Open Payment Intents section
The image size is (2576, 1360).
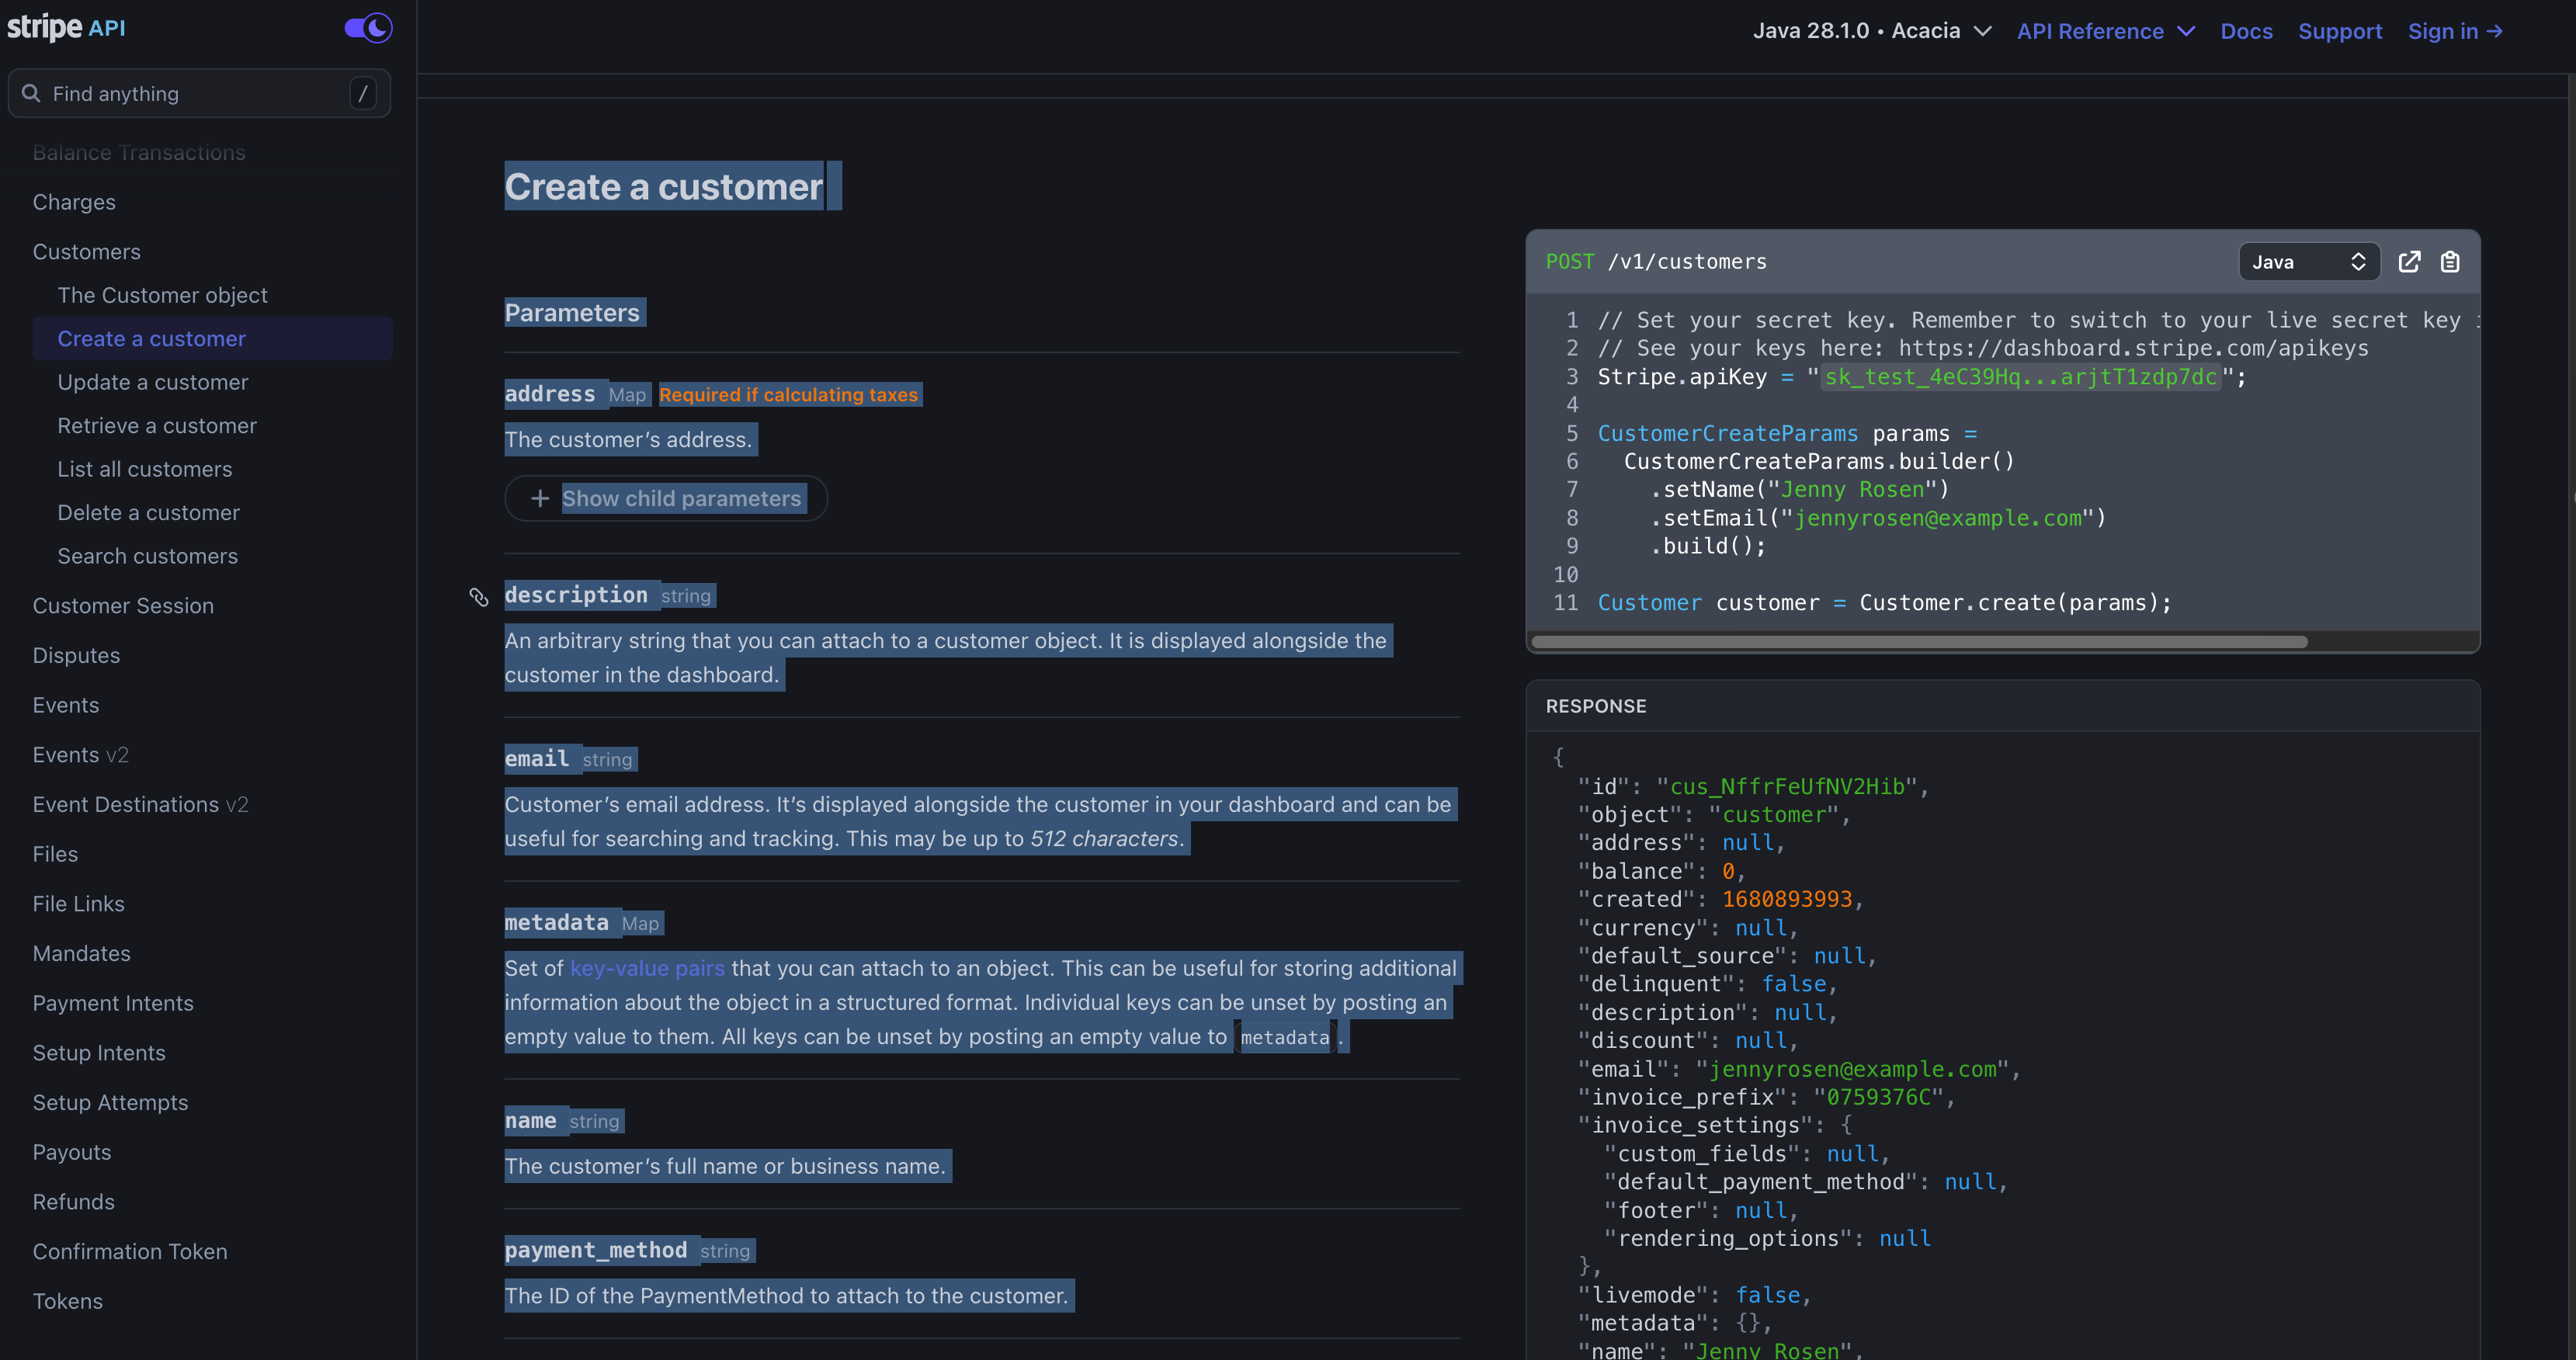tap(113, 1003)
